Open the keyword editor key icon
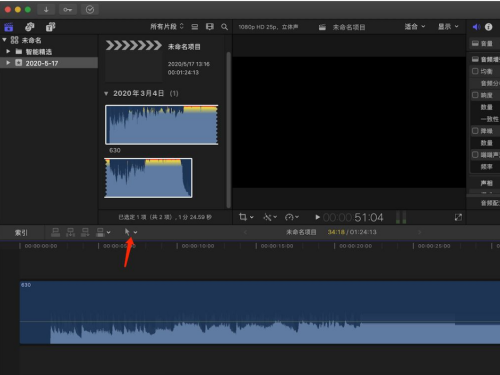 click(68, 10)
